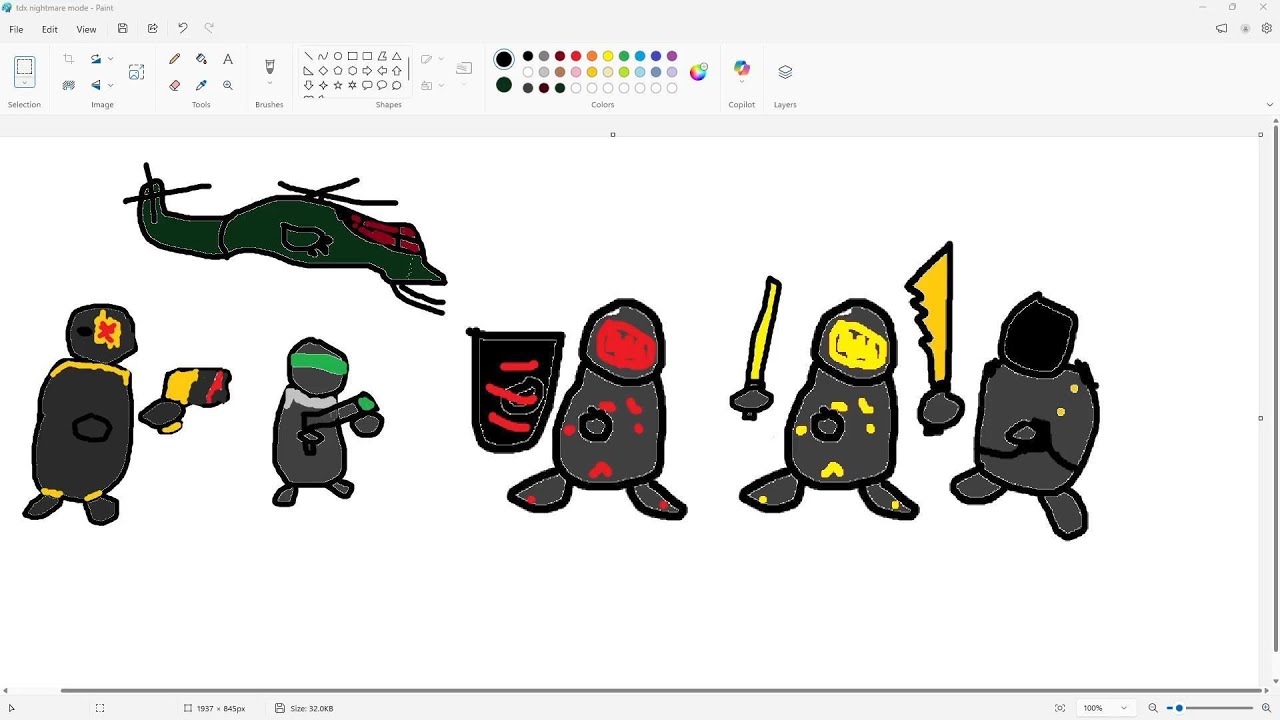Viewport: 1280px width, 720px height.
Task: Expand the Copilot dropdown arrow
Action: click(x=742, y=83)
